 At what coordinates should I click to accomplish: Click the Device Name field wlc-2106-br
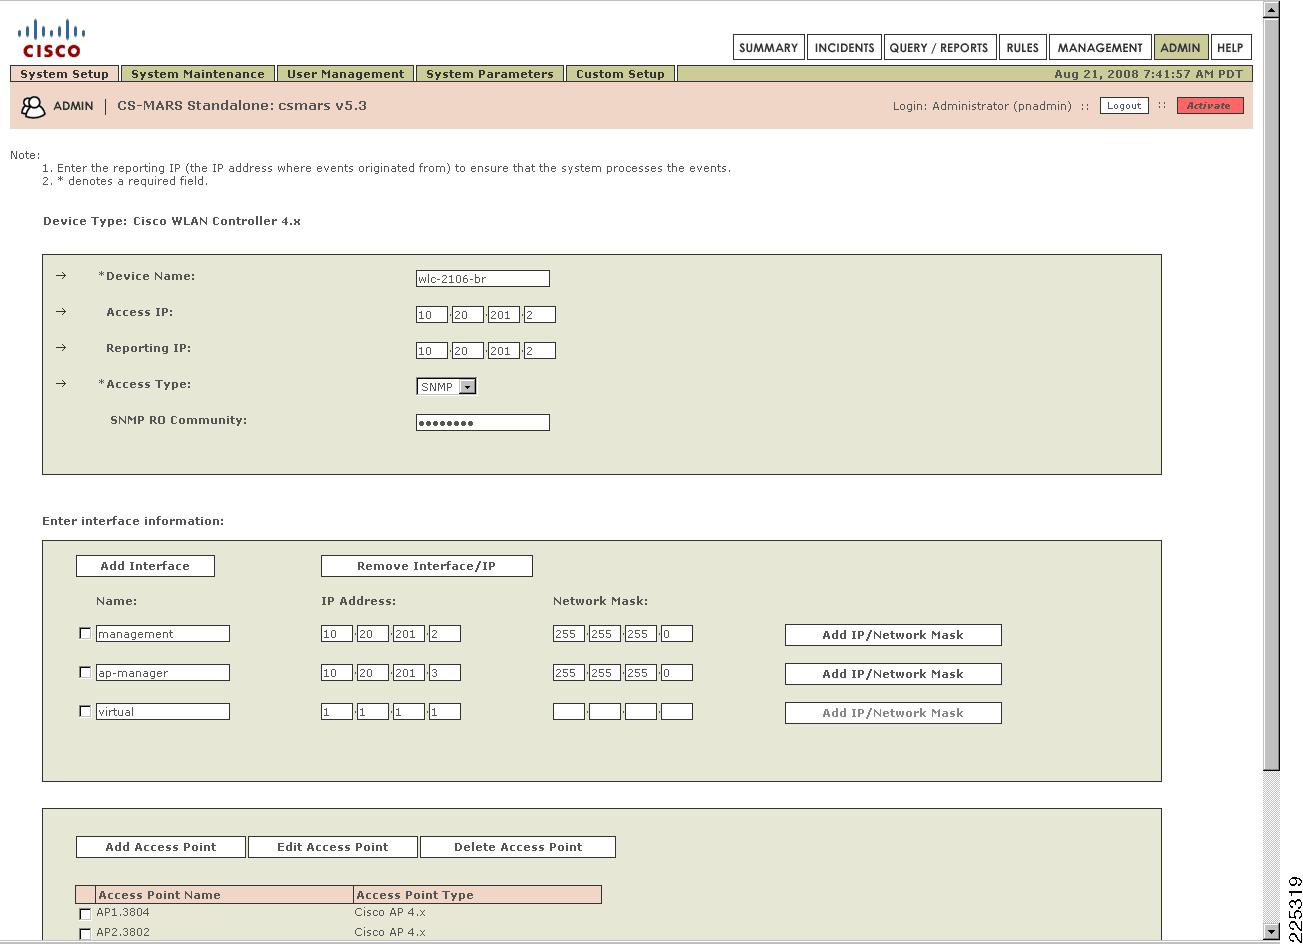482,279
